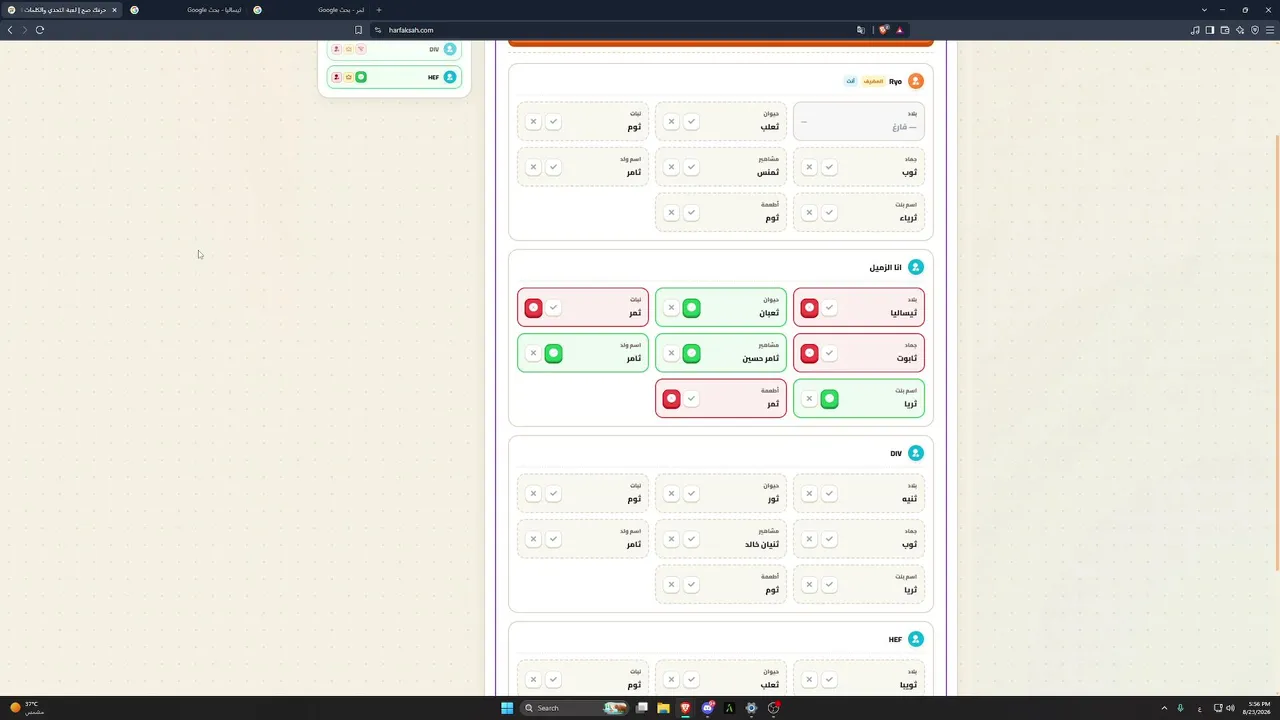Reject HEF's animal answer ثعلب
1280x720 pixels.
[671, 680]
